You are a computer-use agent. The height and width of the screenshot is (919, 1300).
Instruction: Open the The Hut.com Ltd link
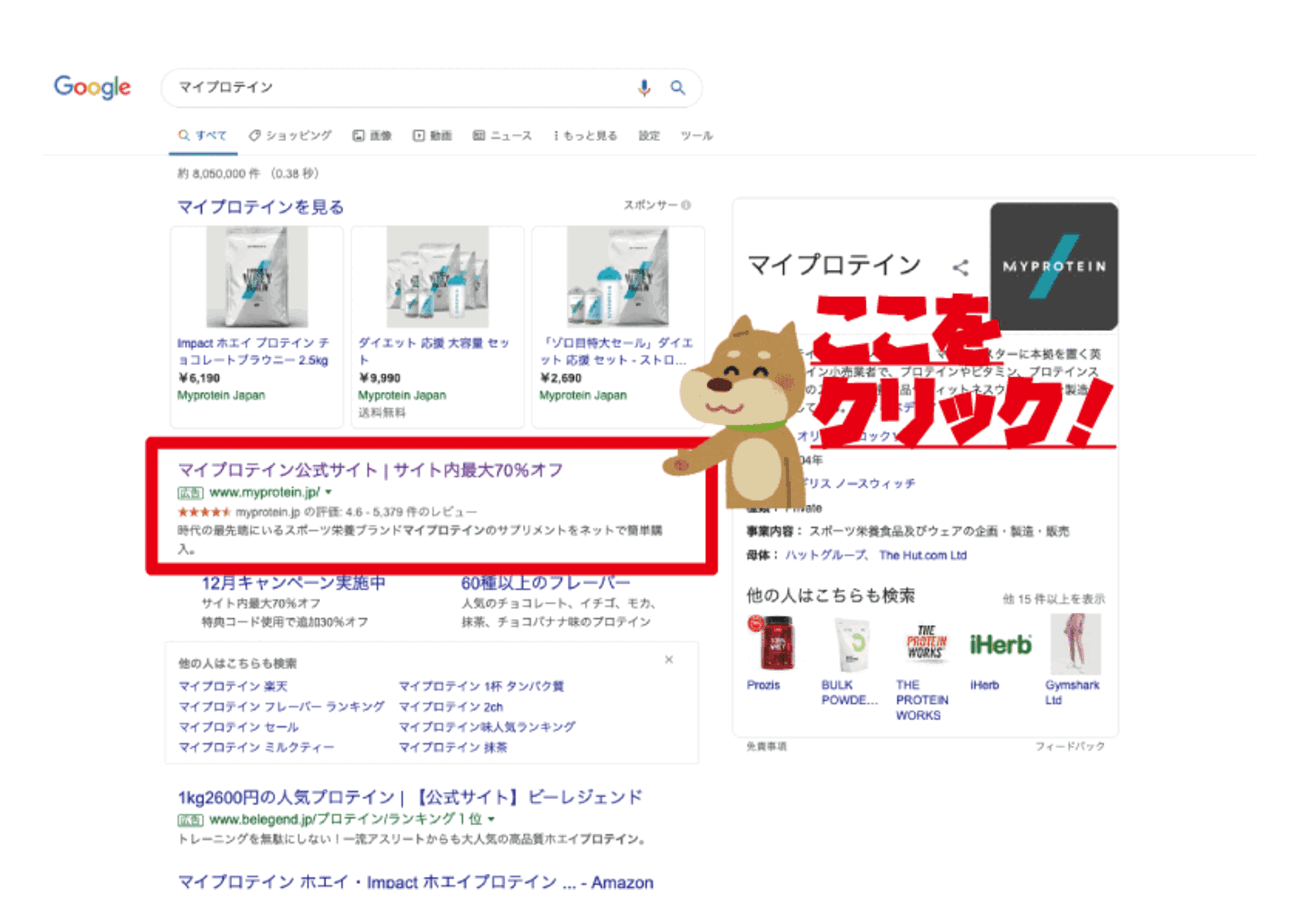923,555
